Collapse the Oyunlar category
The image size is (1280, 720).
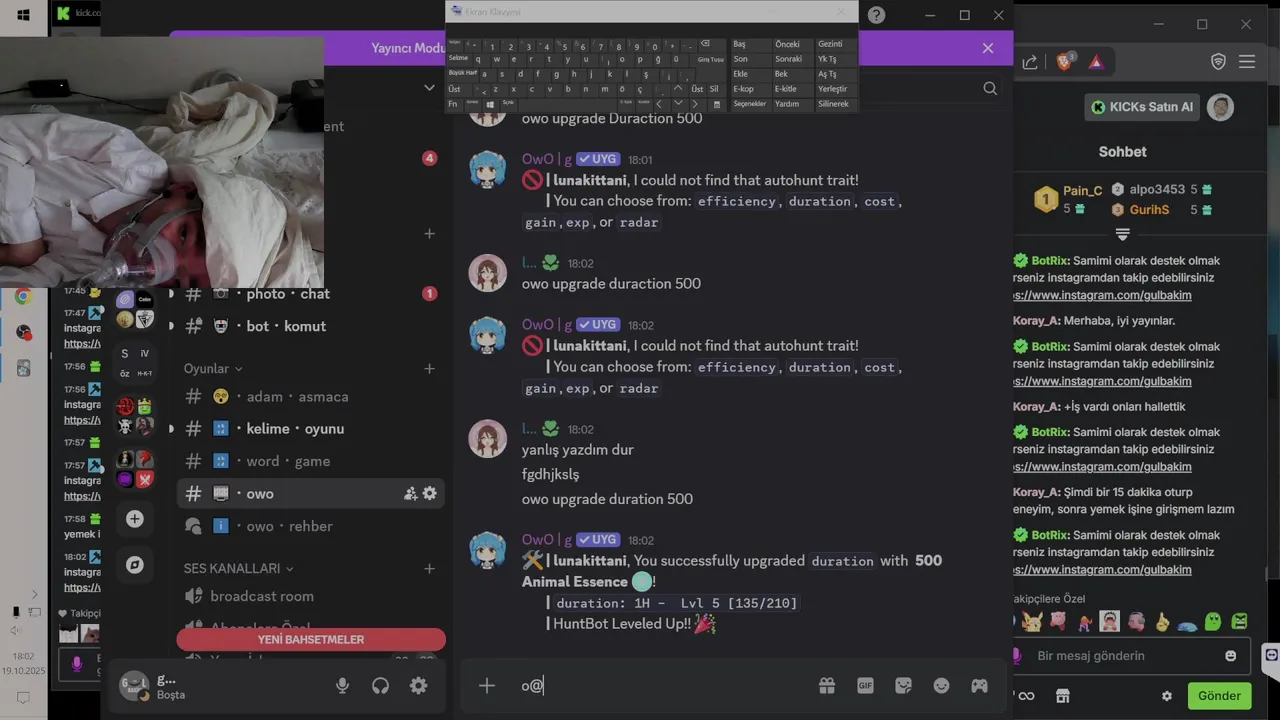pyautogui.click(x=213, y=369)
